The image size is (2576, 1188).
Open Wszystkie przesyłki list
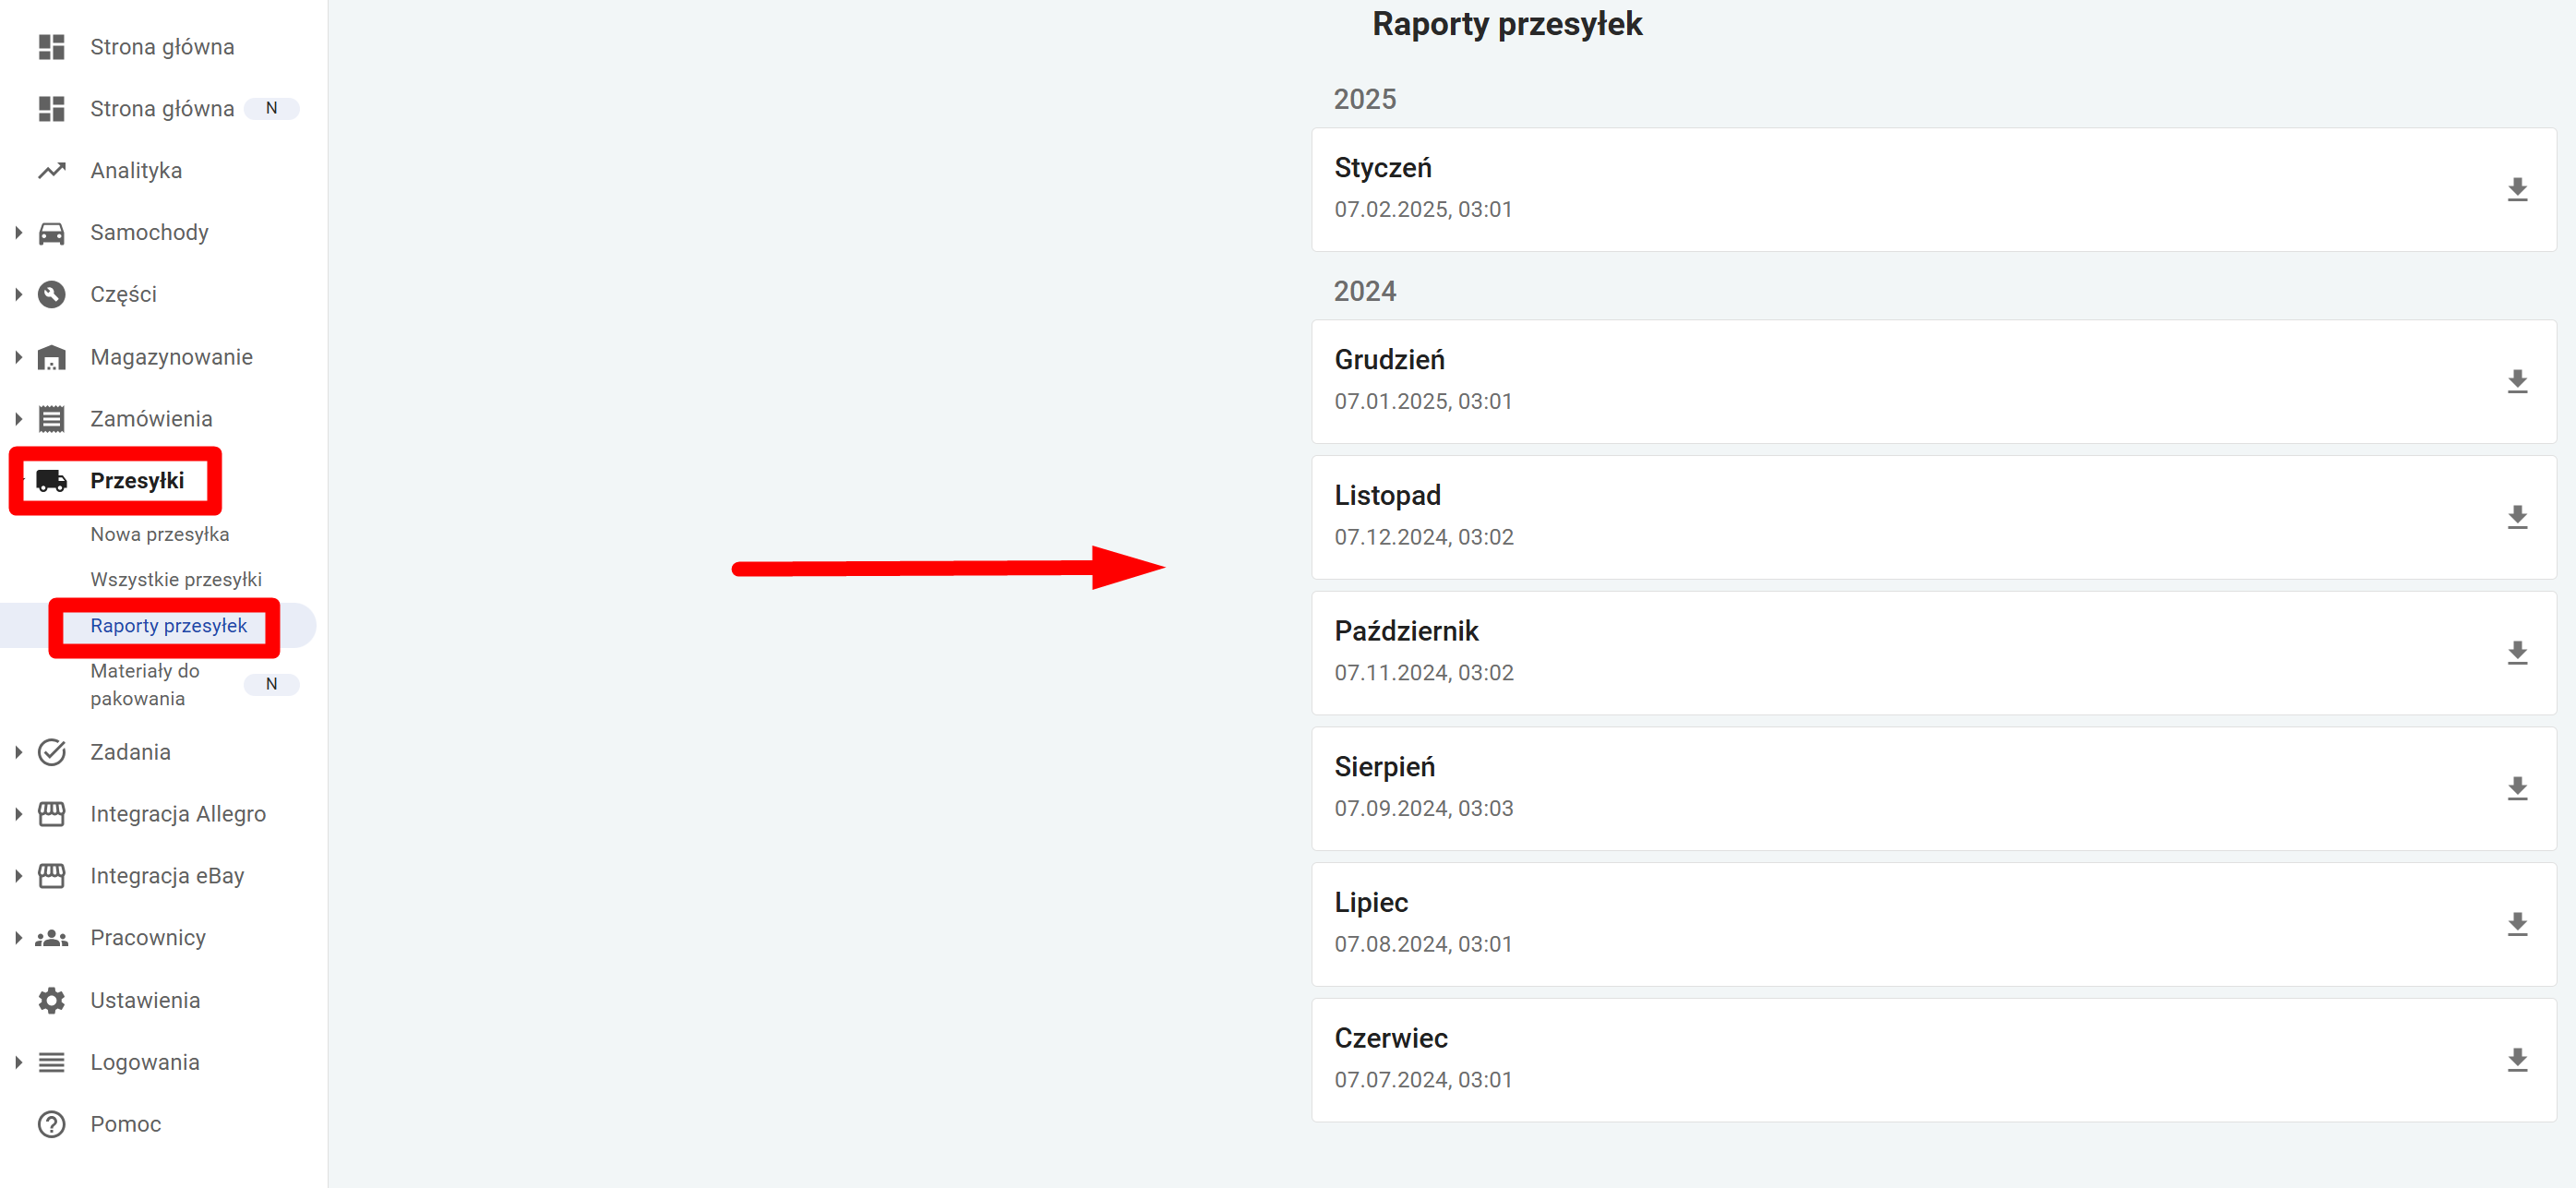click(x=175, y=580)
